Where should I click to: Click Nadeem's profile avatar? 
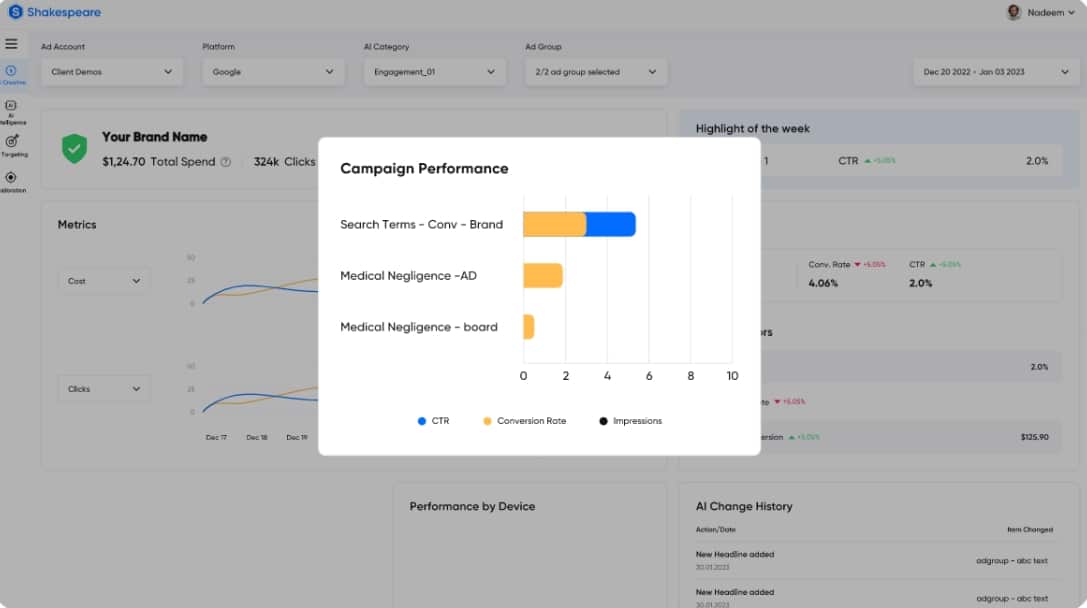pos(1014,12)
